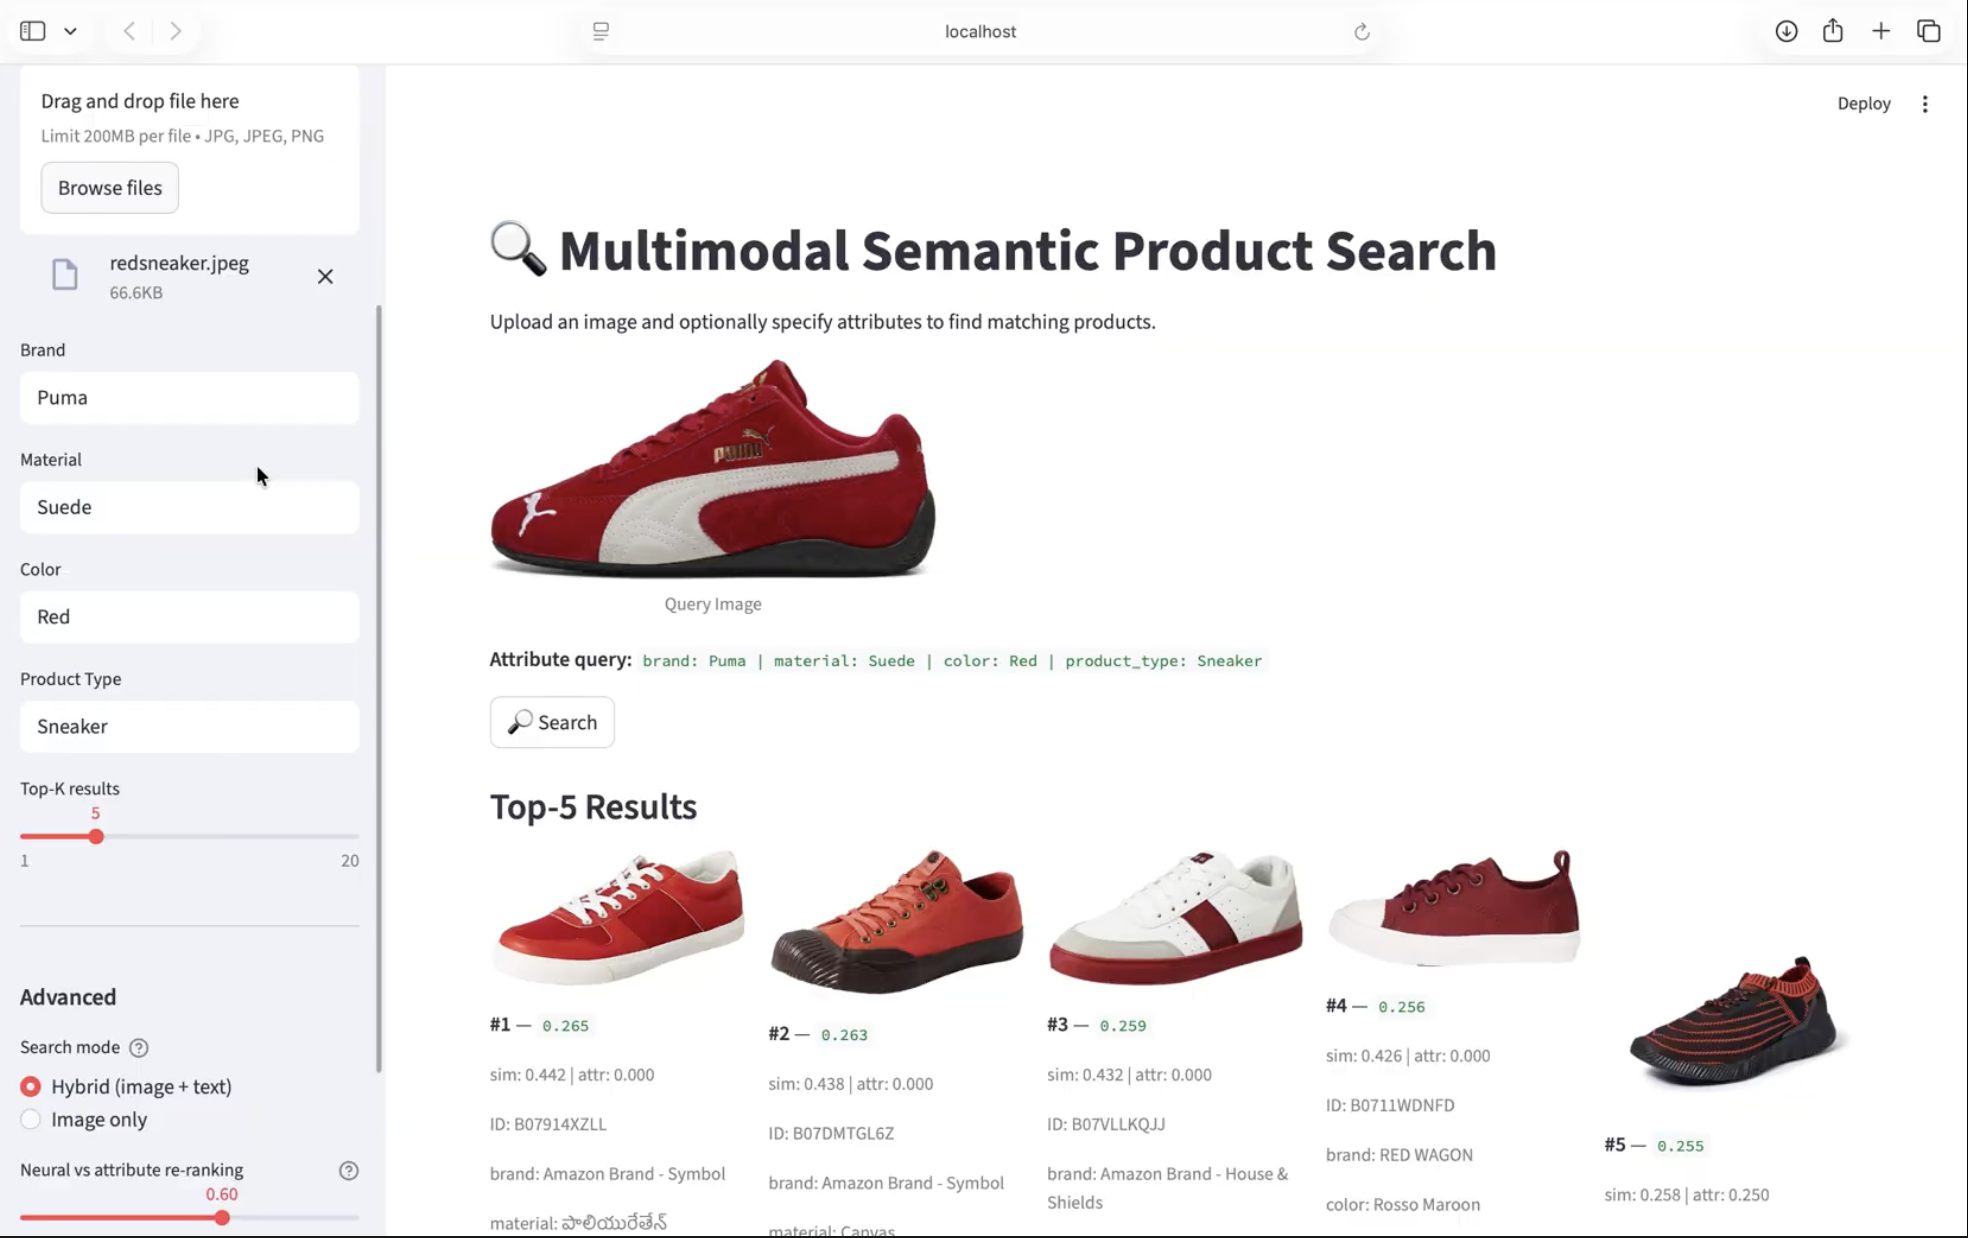
Task: Select the Image only radio option
Action: (x=31, y=1119)
